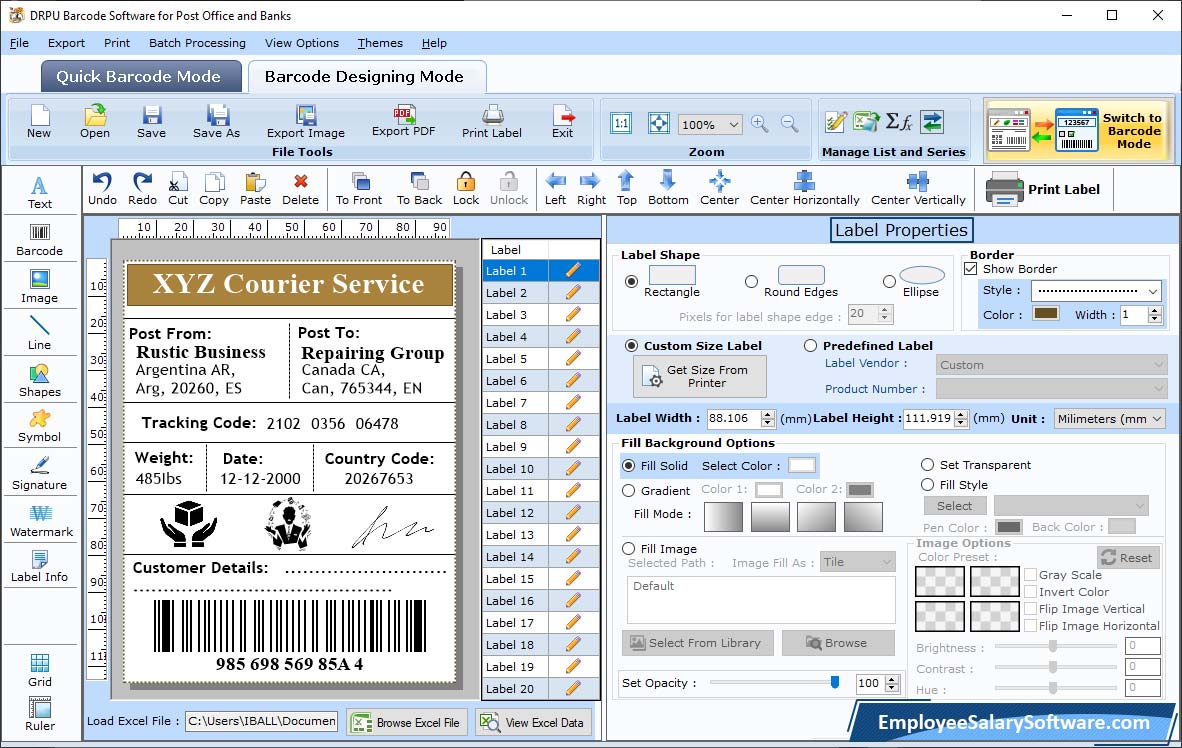Click the Redo icon
Image resolution: width=1182 pixels, height=748 pixels.
pos(142,189)
